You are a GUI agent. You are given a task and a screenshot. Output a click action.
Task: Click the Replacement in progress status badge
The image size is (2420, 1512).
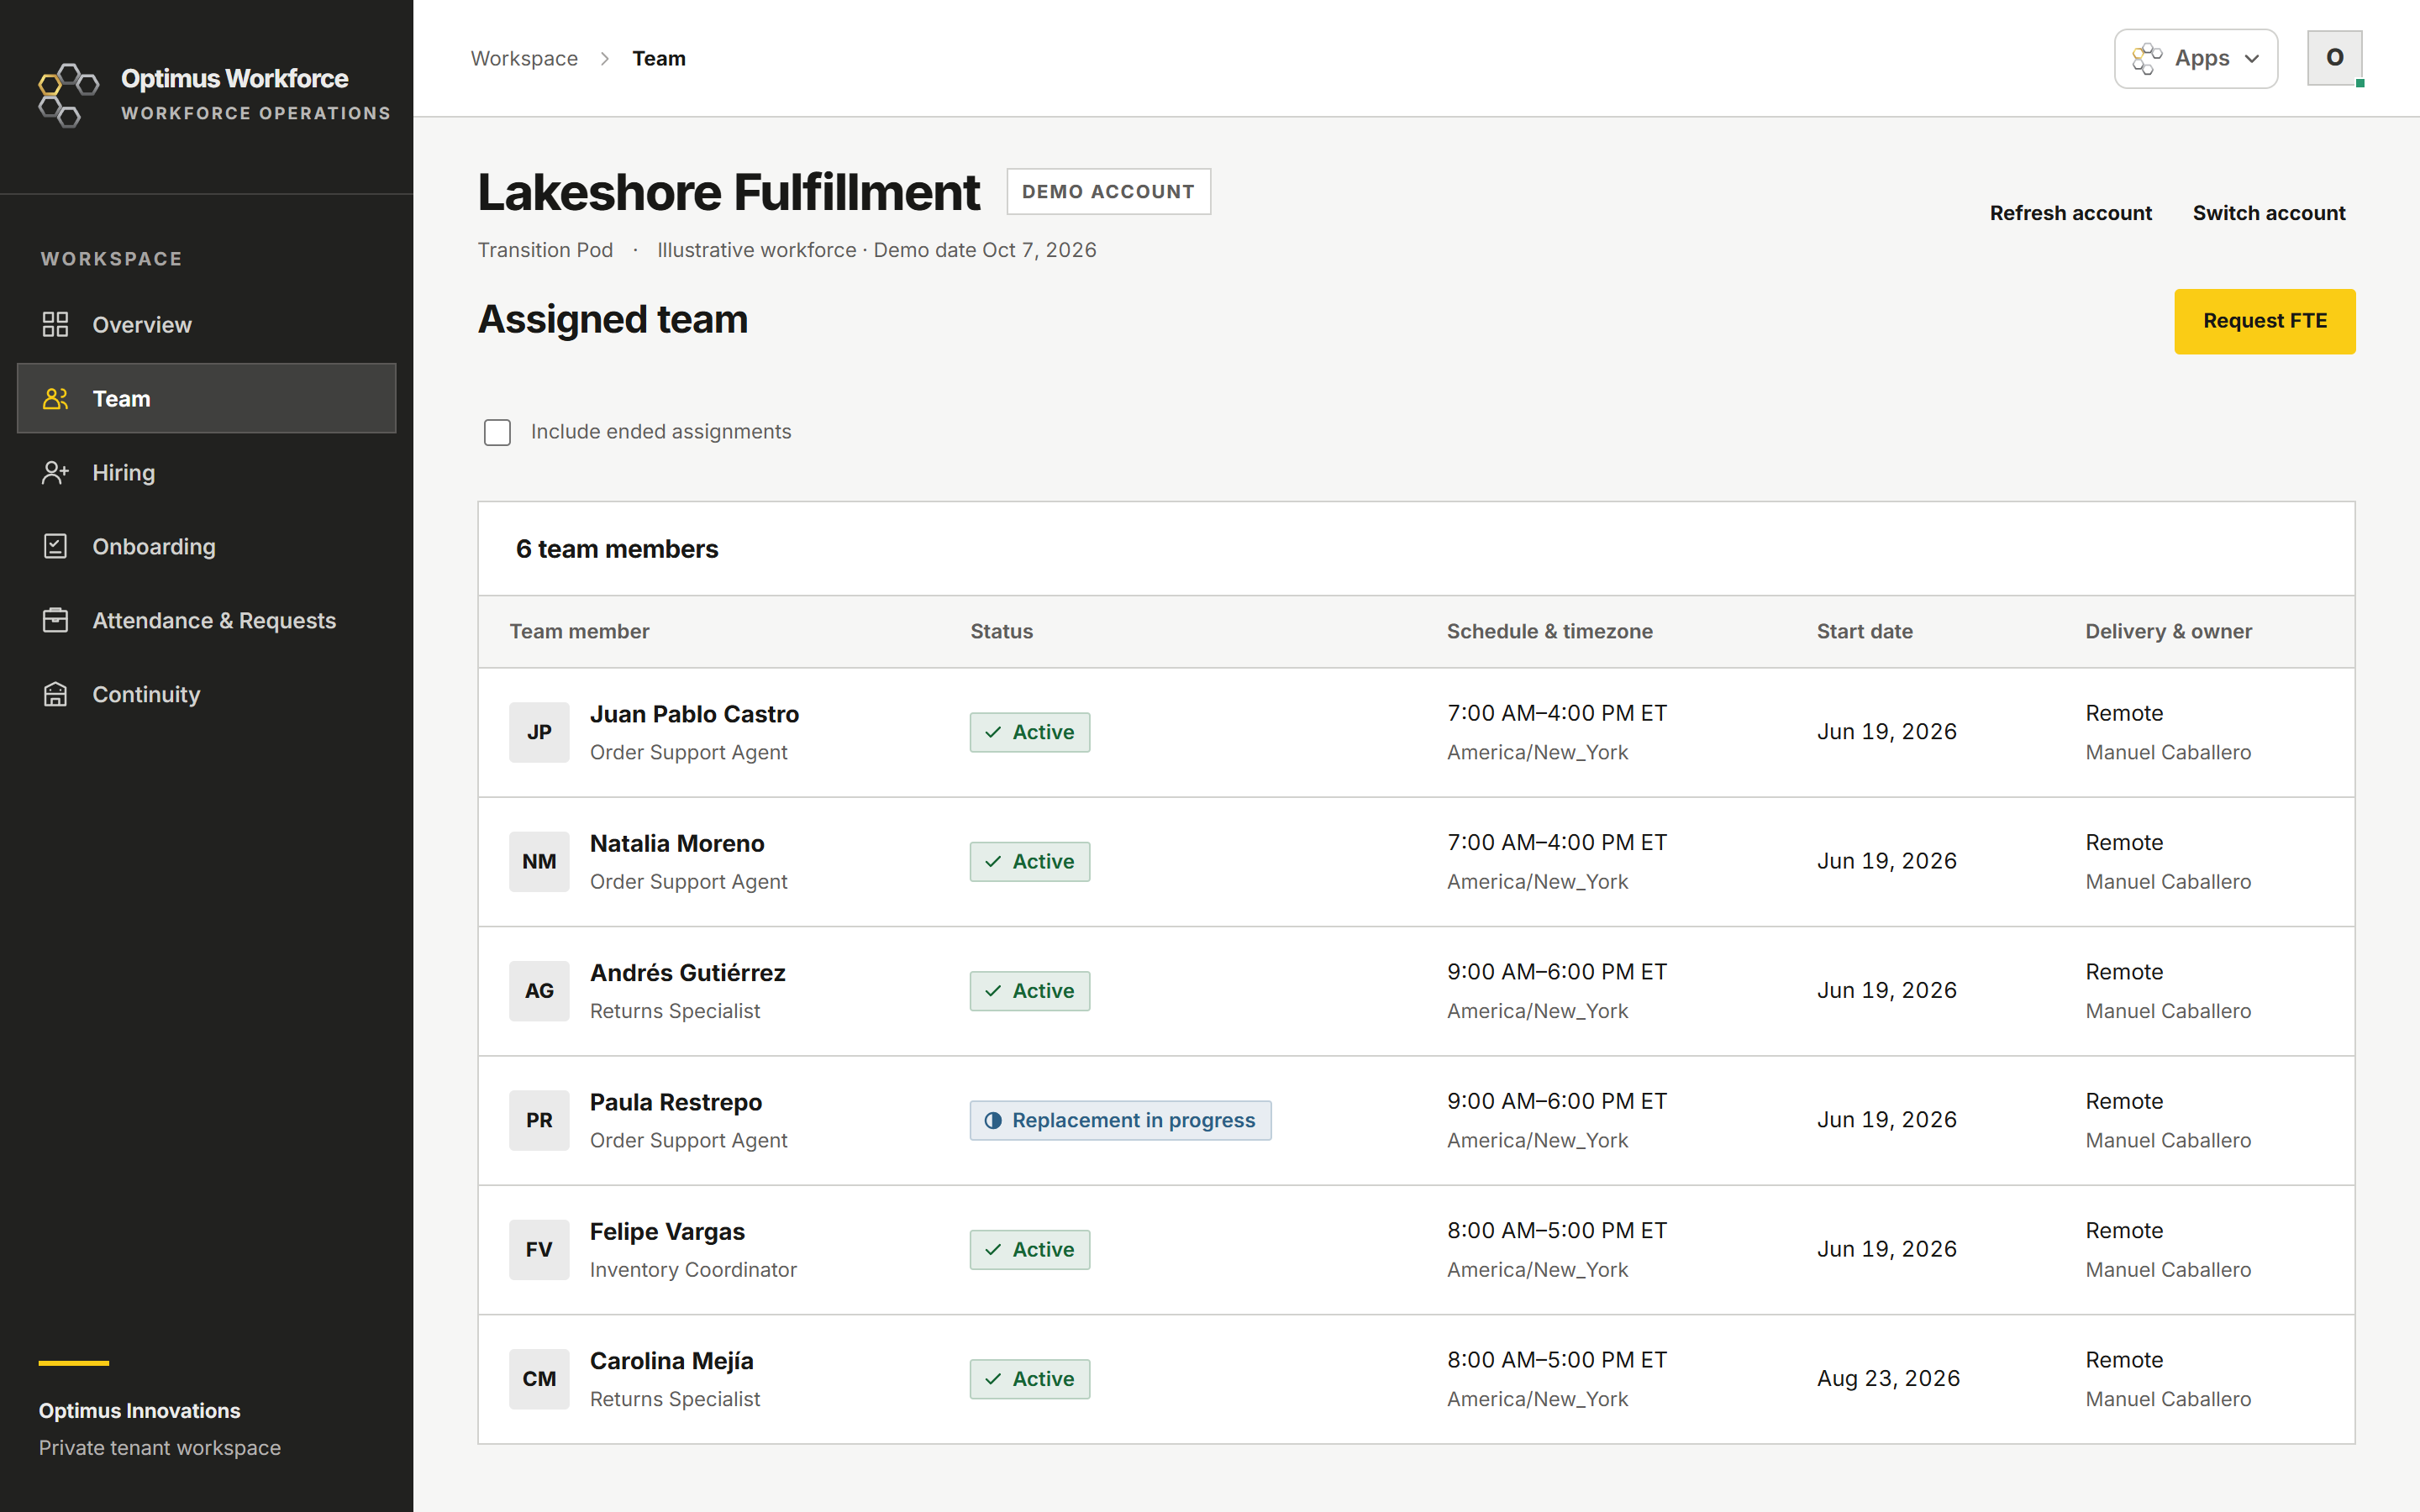pyautogui.click(x=1120, y=1120)
